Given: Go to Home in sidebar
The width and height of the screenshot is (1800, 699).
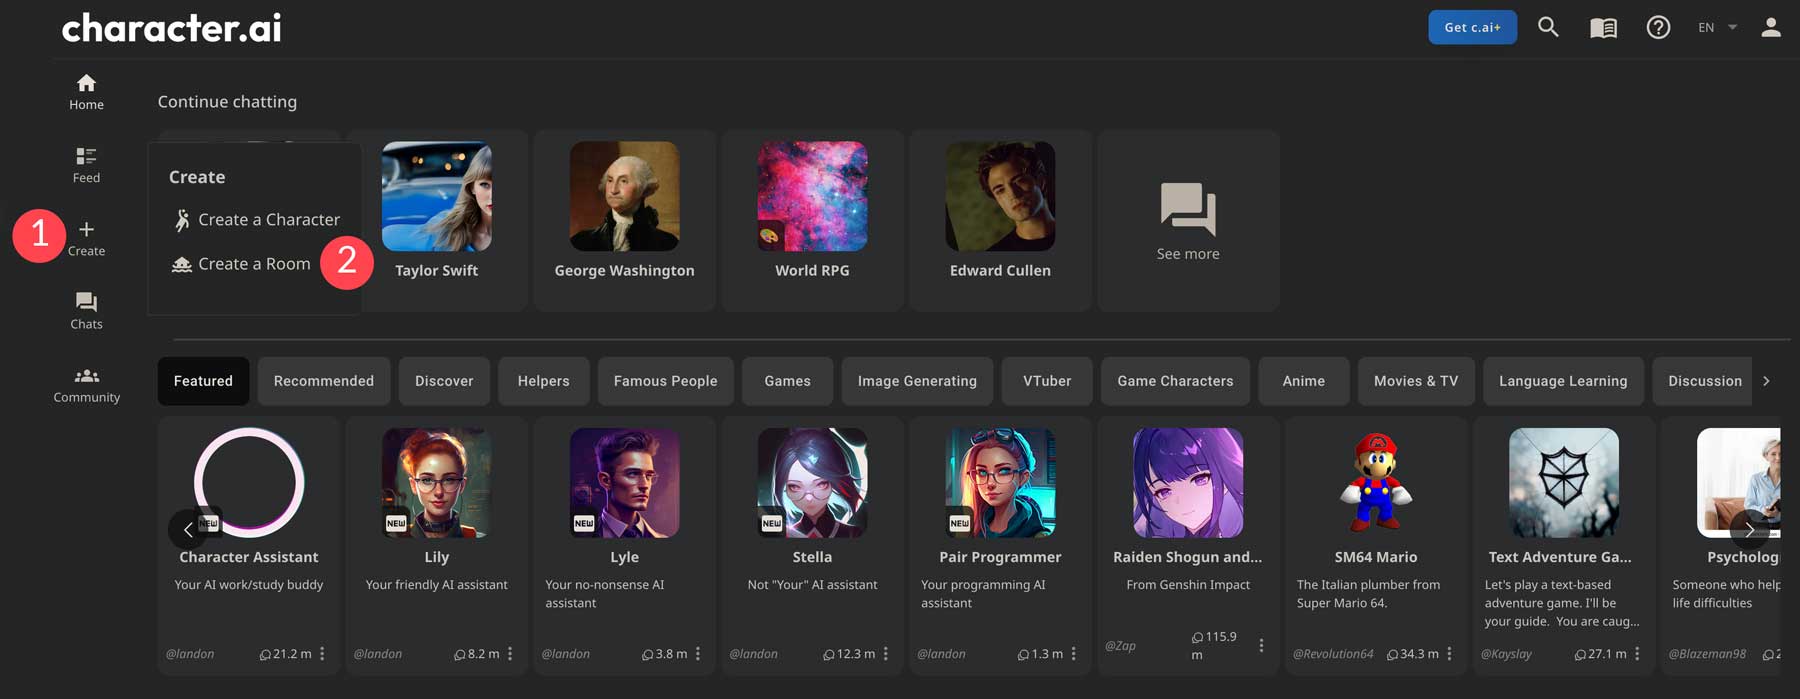Looking at the screenshot, I should click(86, 91).
